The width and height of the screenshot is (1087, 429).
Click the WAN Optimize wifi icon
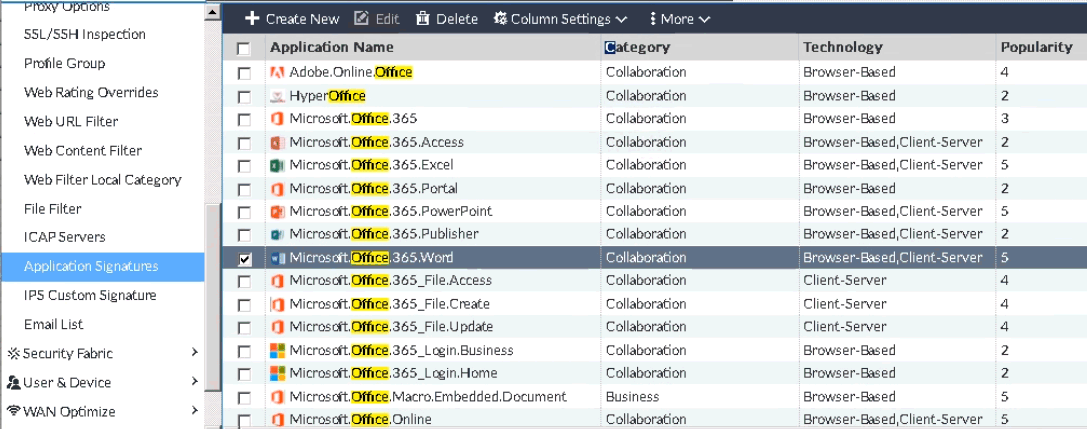pos(13,411)
